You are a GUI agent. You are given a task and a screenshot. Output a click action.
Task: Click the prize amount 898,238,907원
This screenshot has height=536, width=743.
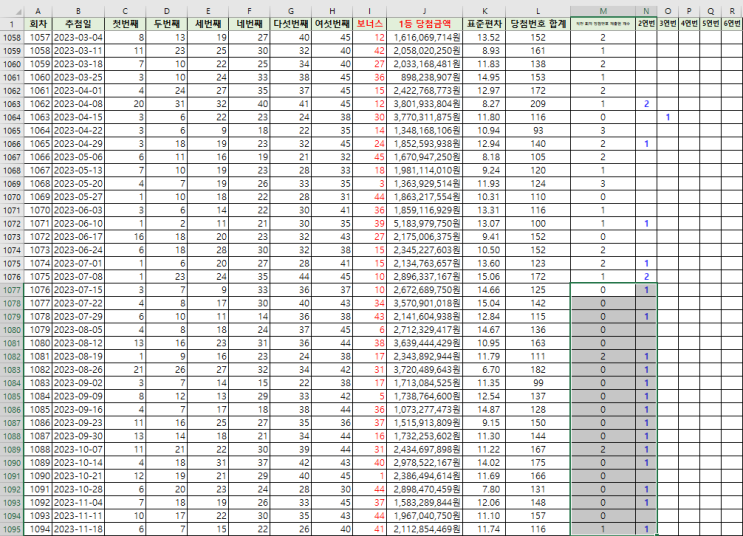425,77
